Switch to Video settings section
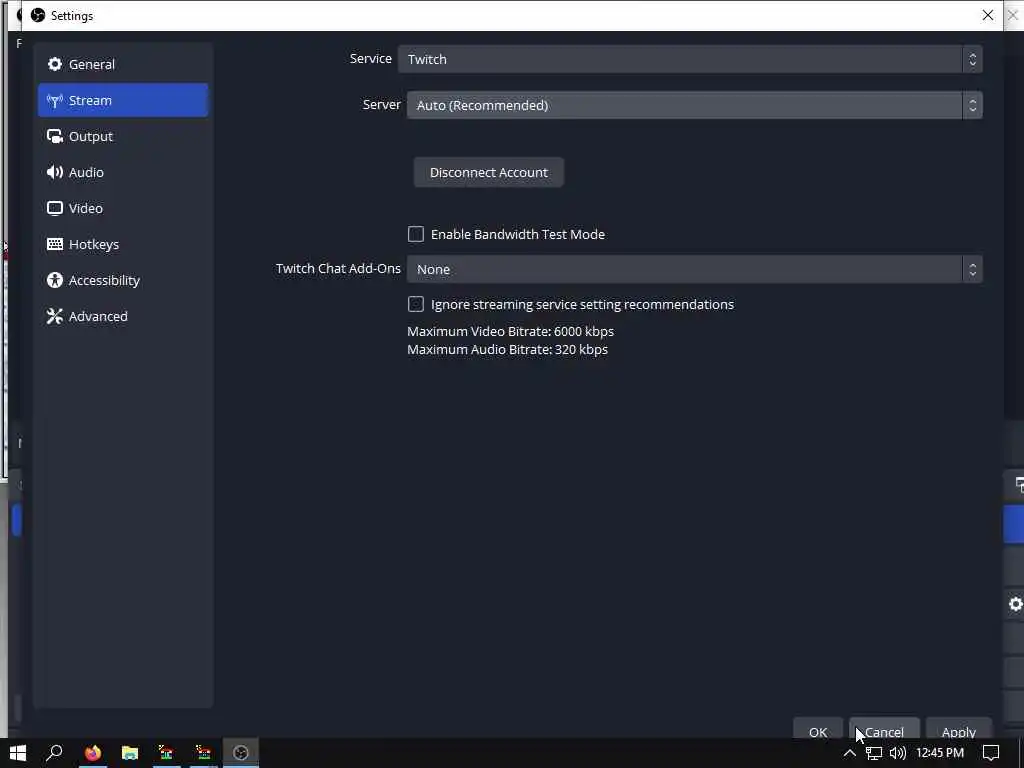Image resolution: width=1024 pixels, height=768 pixels. [123, 208]
